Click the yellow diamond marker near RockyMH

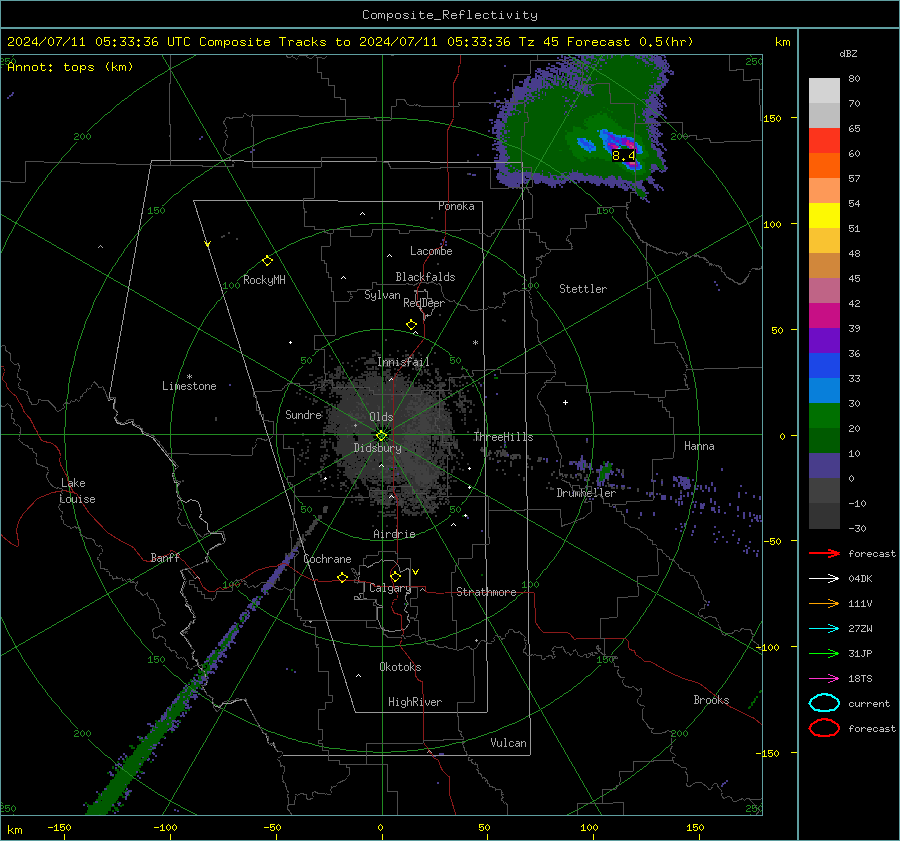tap(267, 261)
